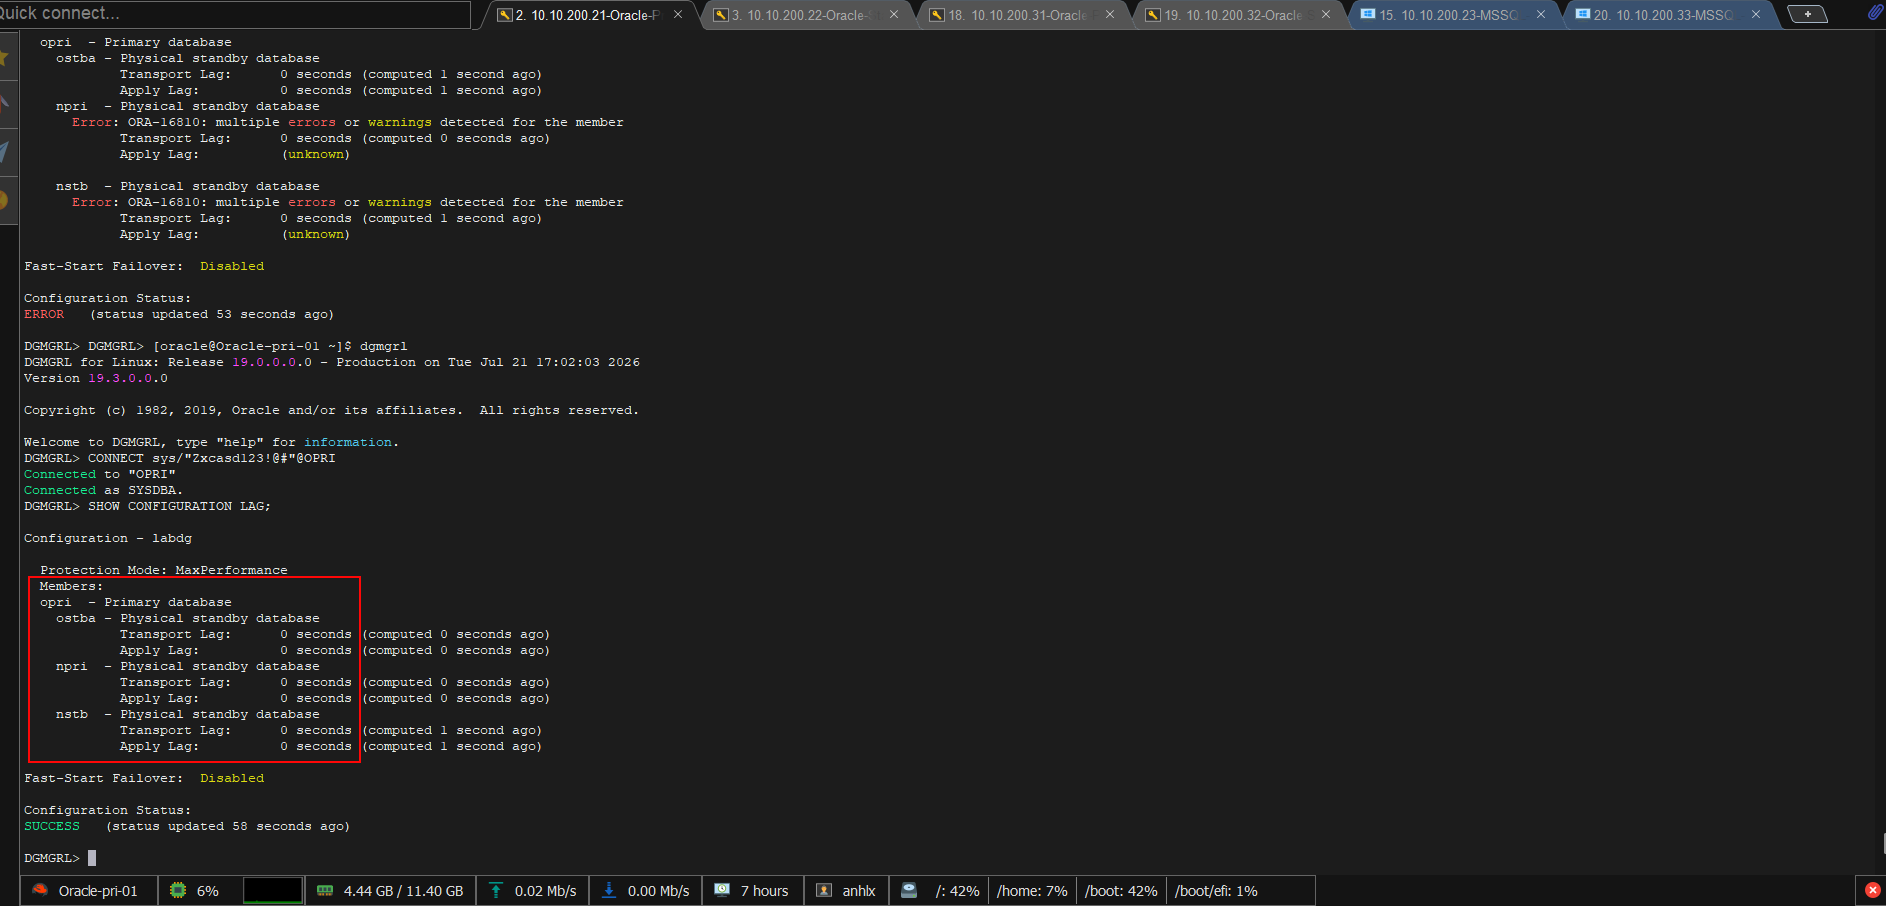Click the Copyright Oracle line
The height and width of the screenshot is (906, 1886).
331,410
